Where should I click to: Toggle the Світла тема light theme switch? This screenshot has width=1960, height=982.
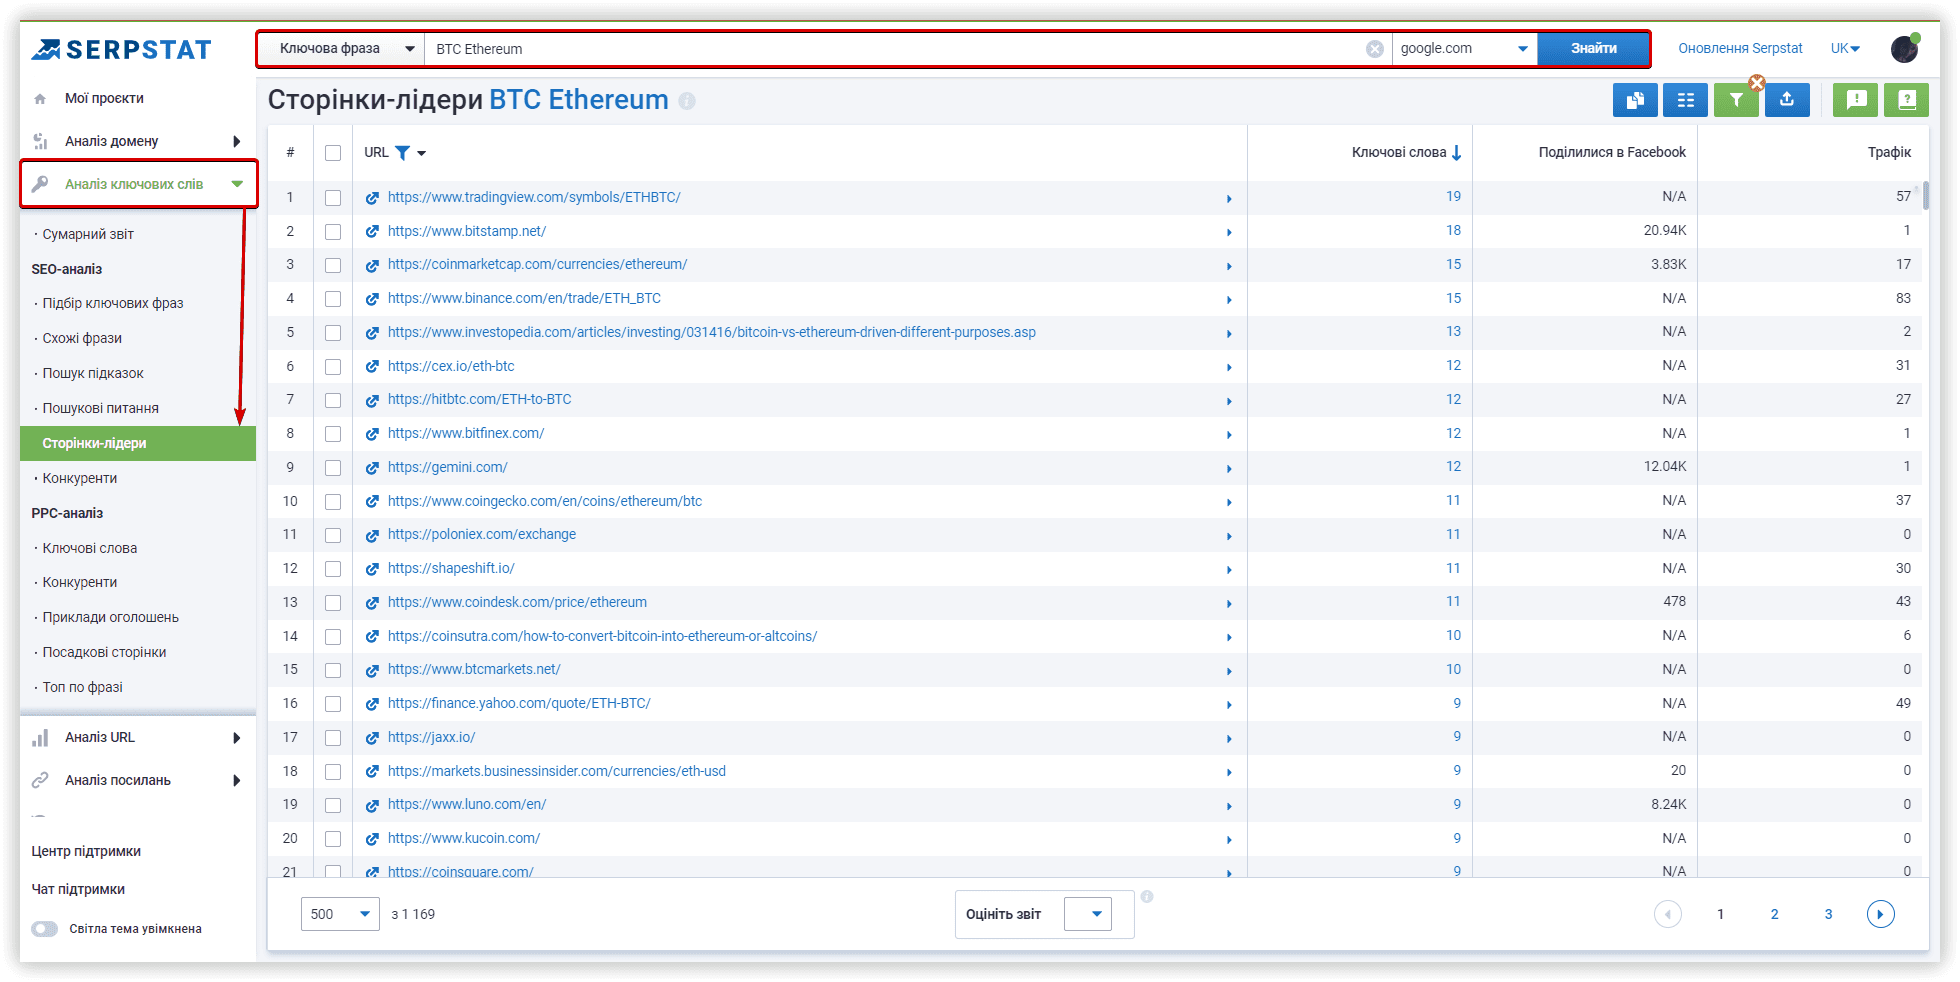pyautogui.click(x=44, y=929)
